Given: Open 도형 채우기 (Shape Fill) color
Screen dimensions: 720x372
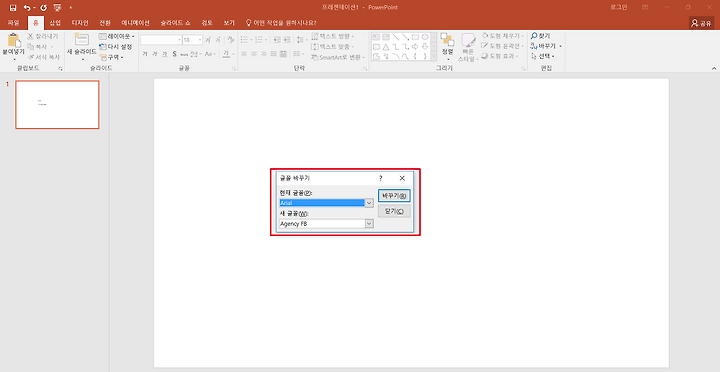Looking at the screenshot, I should (x=503, y=36).
